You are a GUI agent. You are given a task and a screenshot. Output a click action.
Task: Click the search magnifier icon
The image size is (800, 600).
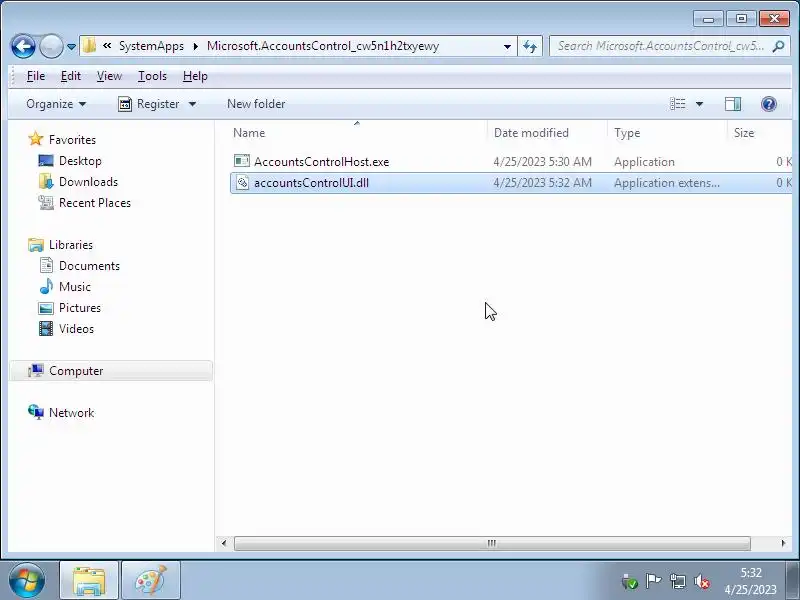click(778, 46)
